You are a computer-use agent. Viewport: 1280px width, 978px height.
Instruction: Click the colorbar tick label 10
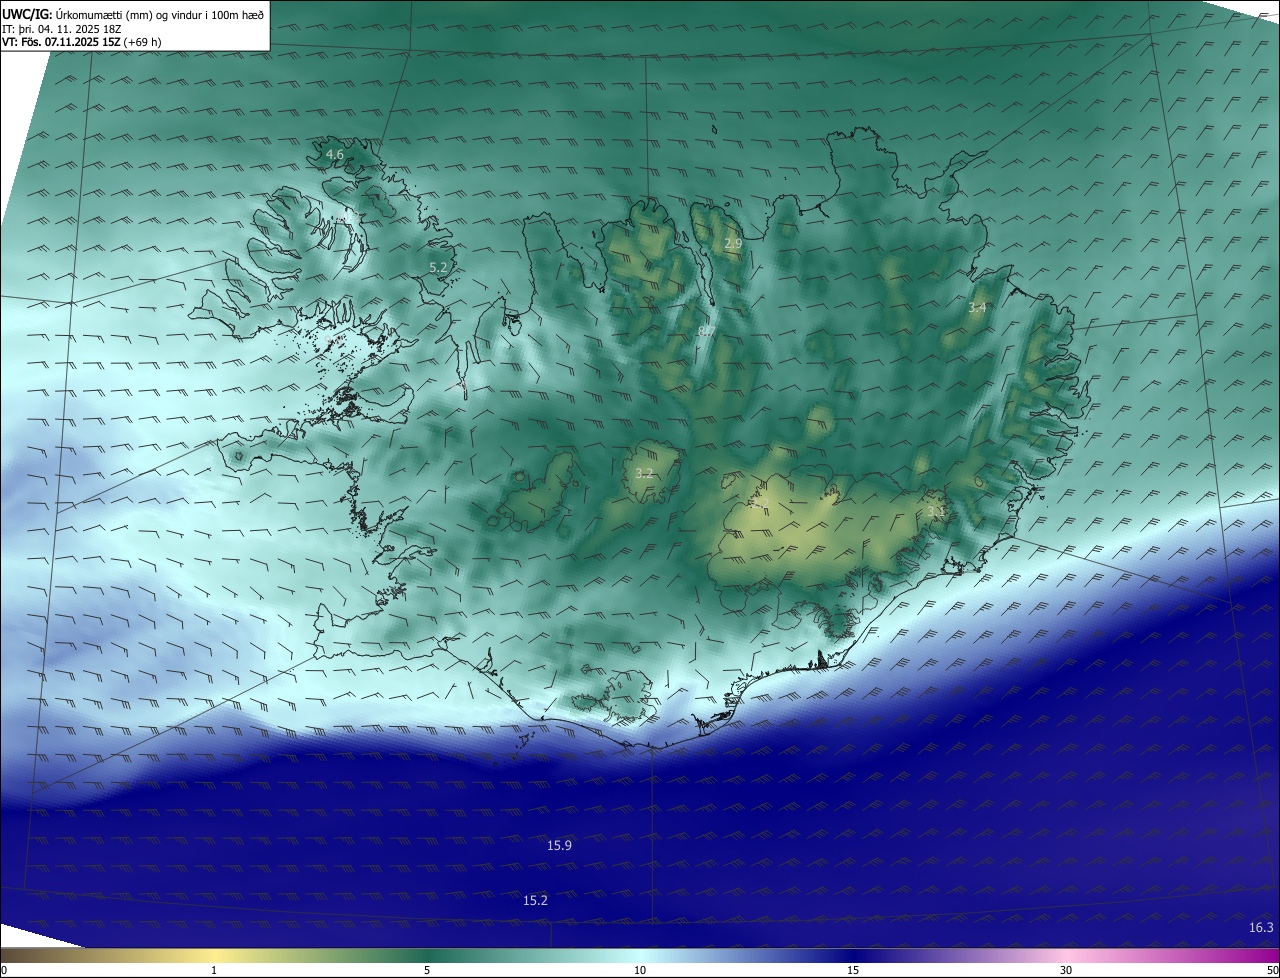640,970
